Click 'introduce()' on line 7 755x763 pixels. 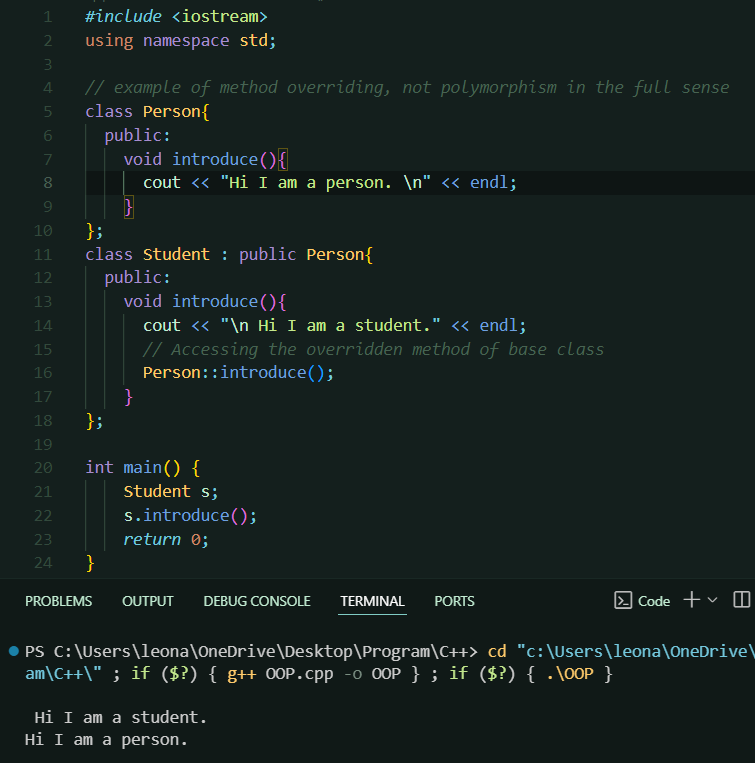click(224, 160)
